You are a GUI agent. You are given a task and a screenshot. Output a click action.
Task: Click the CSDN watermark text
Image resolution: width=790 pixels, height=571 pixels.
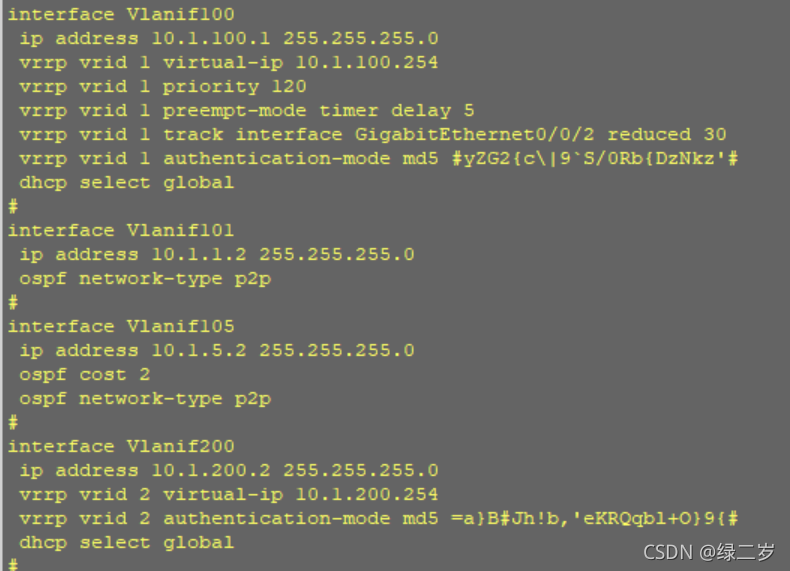pos(709,553)
